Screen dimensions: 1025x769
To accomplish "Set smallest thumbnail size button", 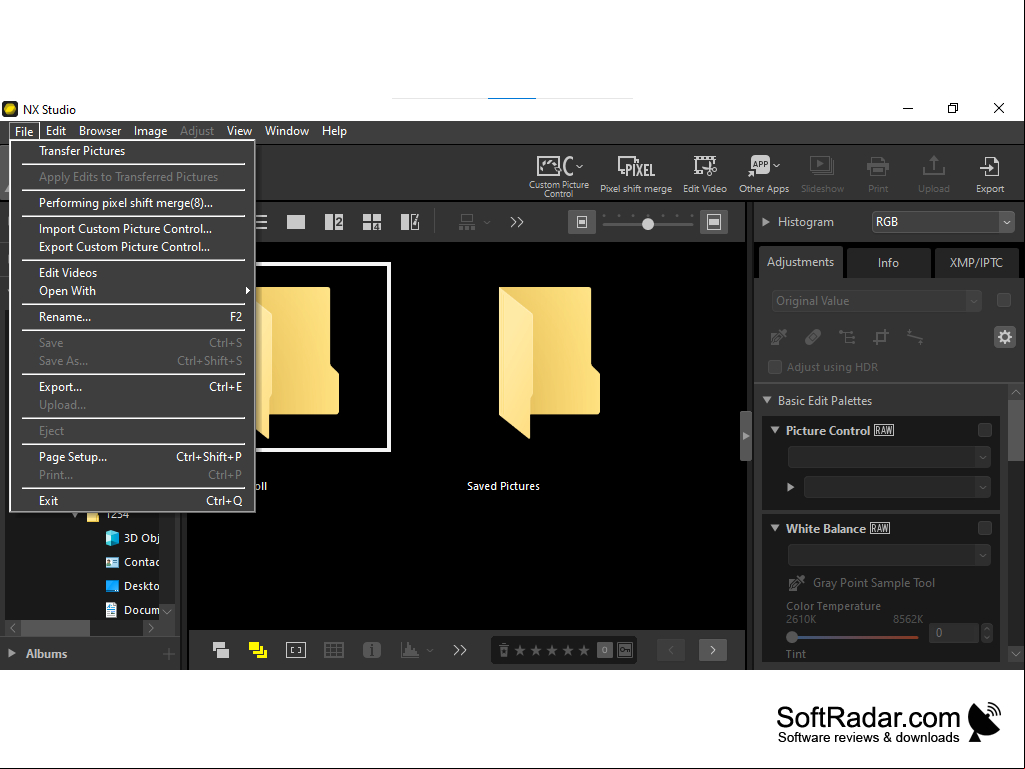I will point(582,222).
